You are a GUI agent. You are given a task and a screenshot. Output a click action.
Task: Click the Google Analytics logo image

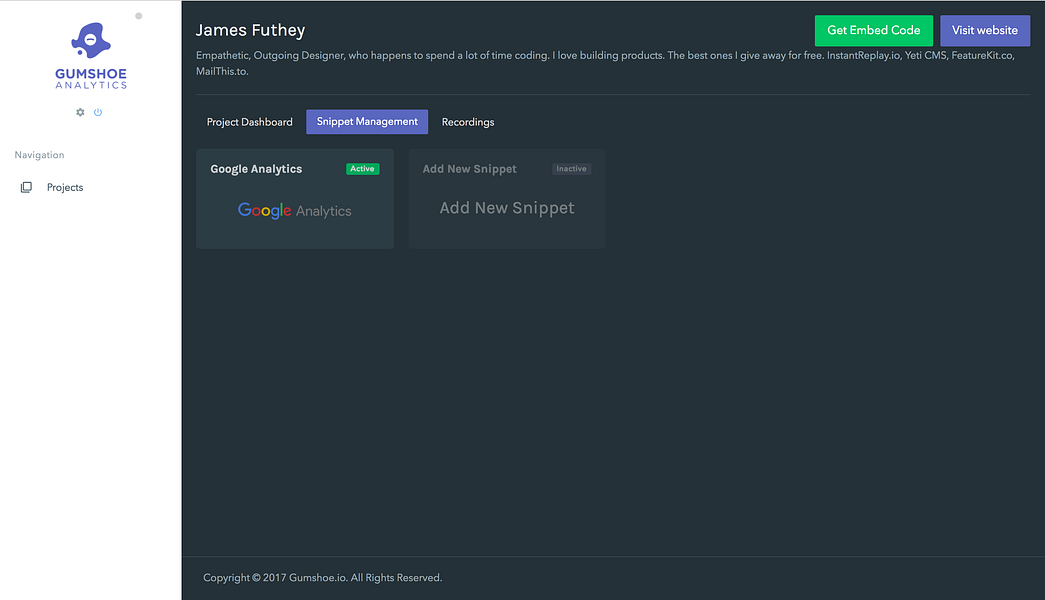(x=295, y=211)
